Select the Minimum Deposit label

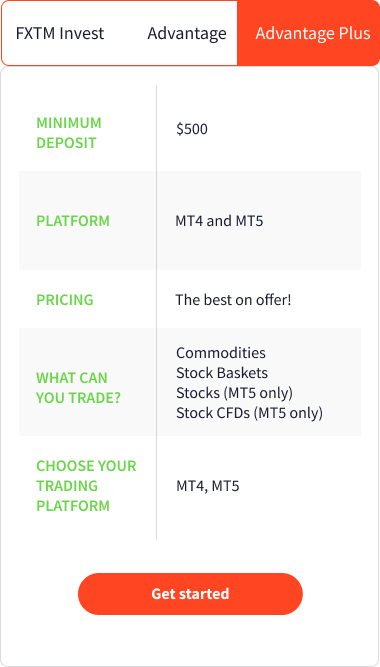pos(69,133)
